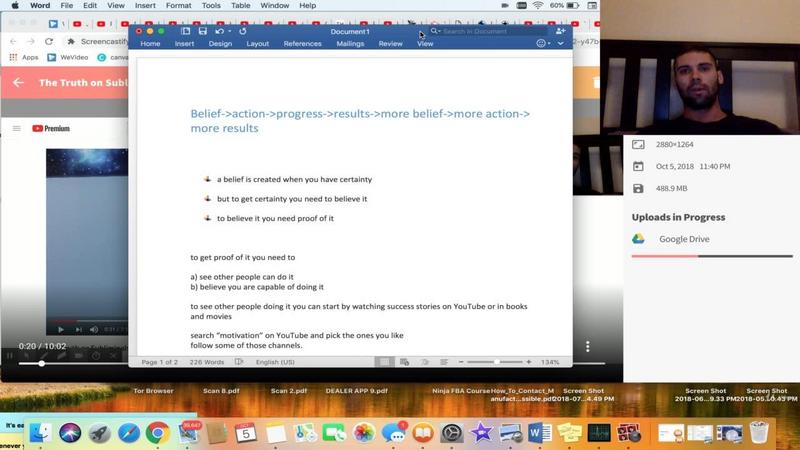Click the Page 1 of 2 status indicator

click(x=160, y=362)
